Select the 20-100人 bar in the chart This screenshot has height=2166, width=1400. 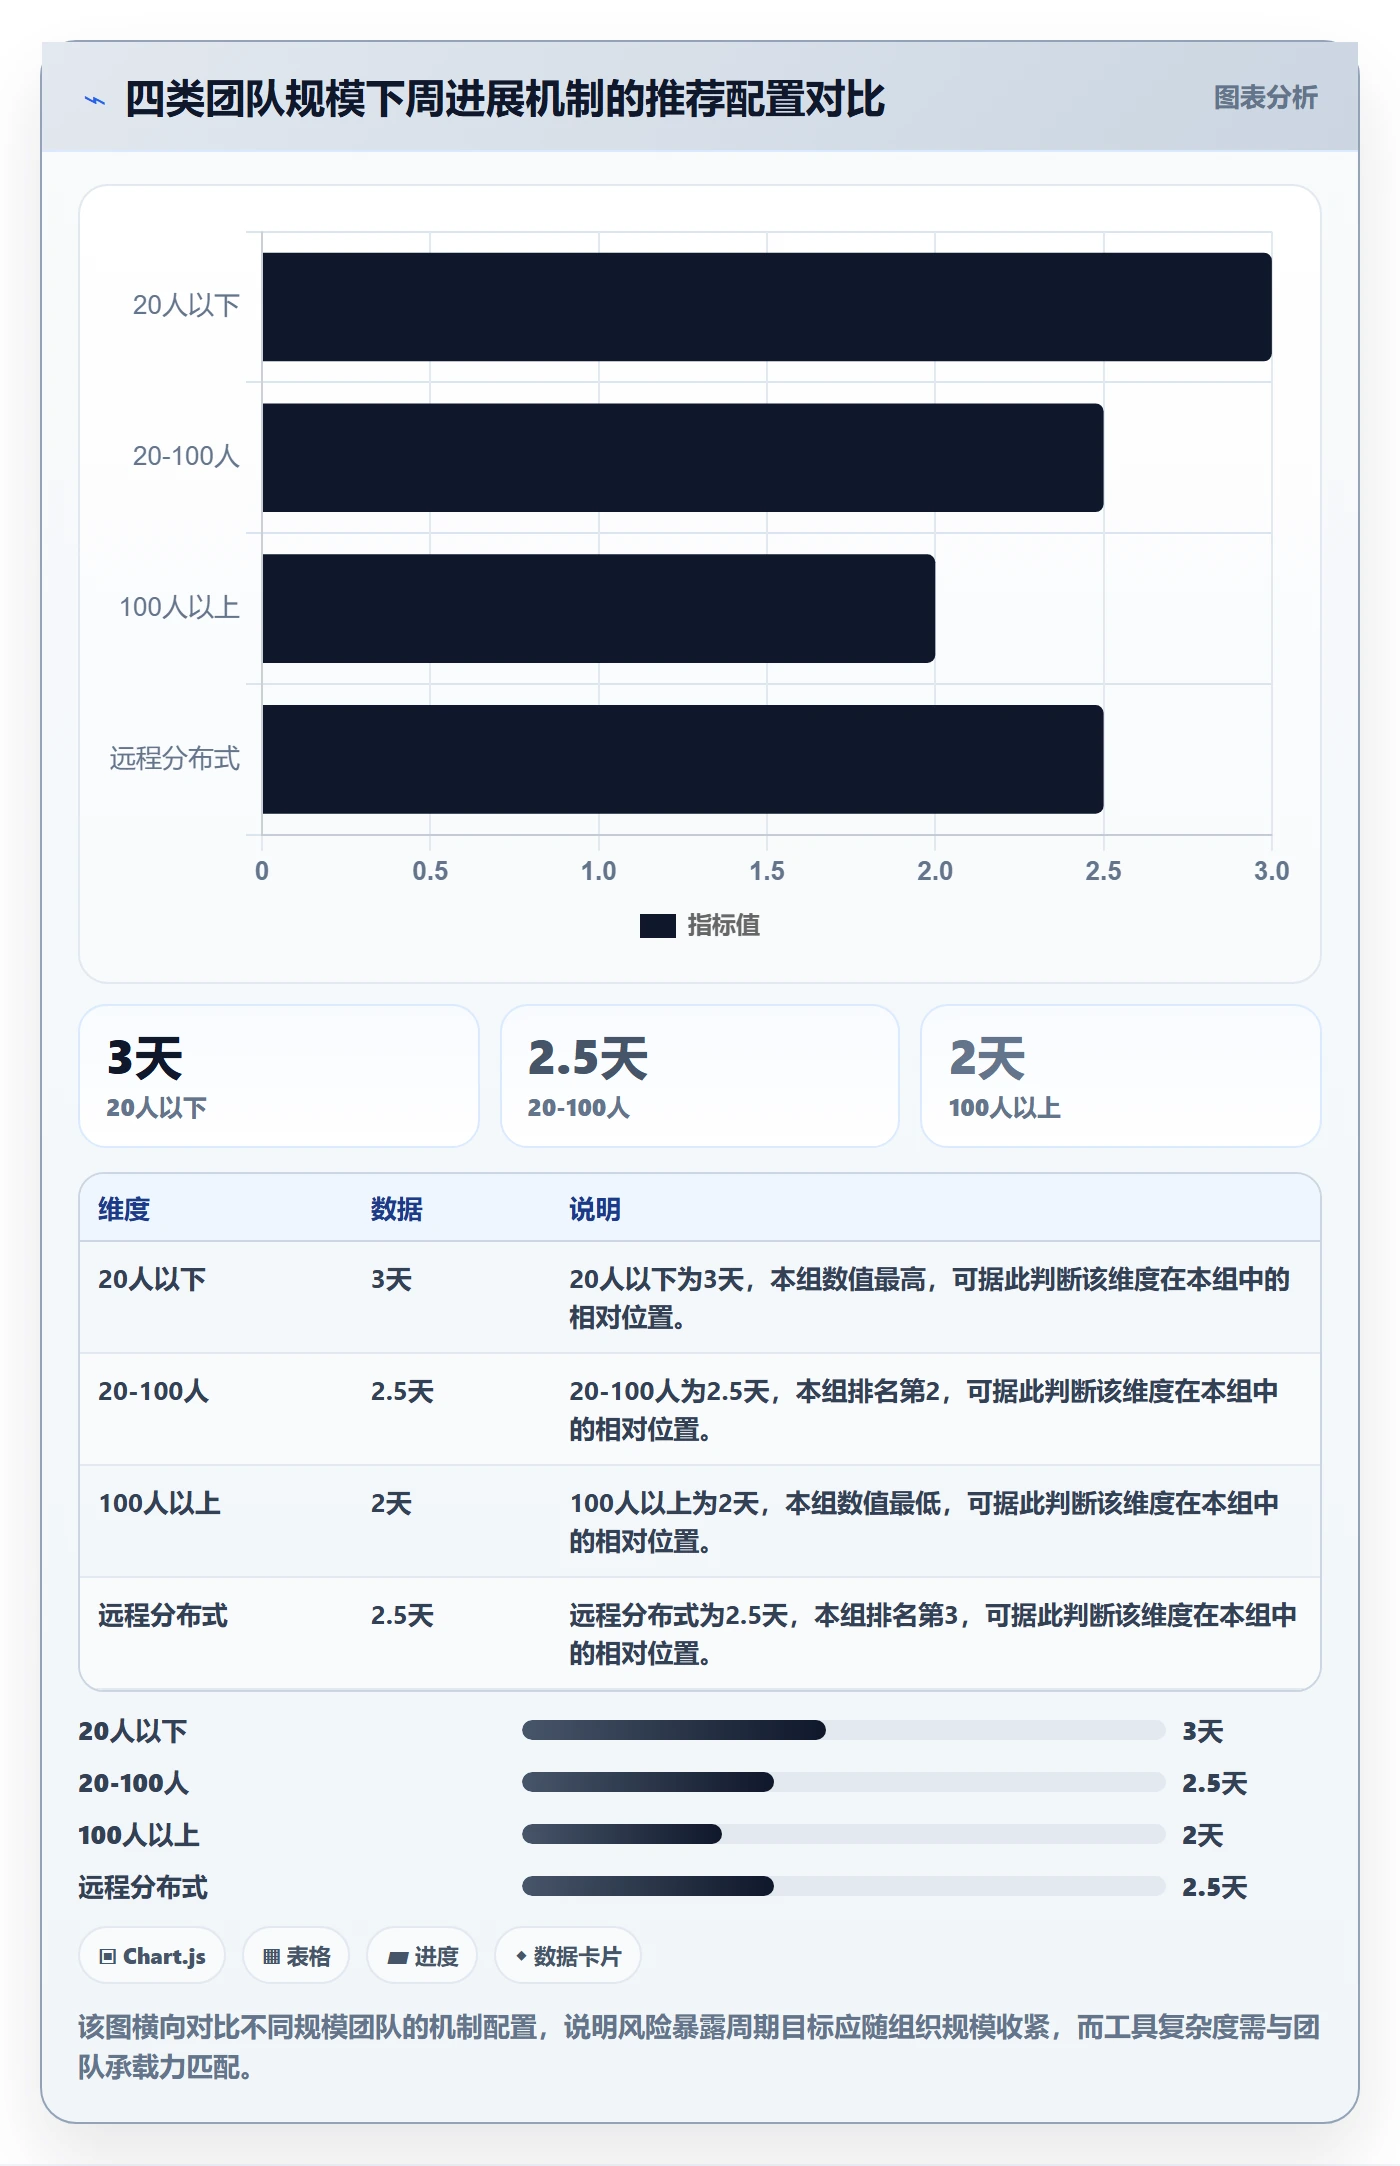[x=683, y=458]
